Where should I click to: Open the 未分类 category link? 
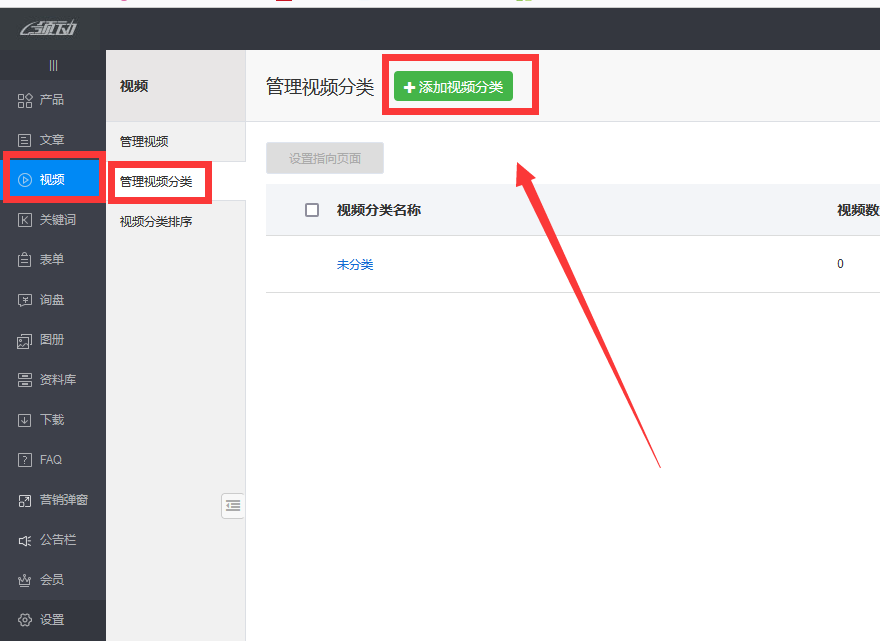point(355,265)
